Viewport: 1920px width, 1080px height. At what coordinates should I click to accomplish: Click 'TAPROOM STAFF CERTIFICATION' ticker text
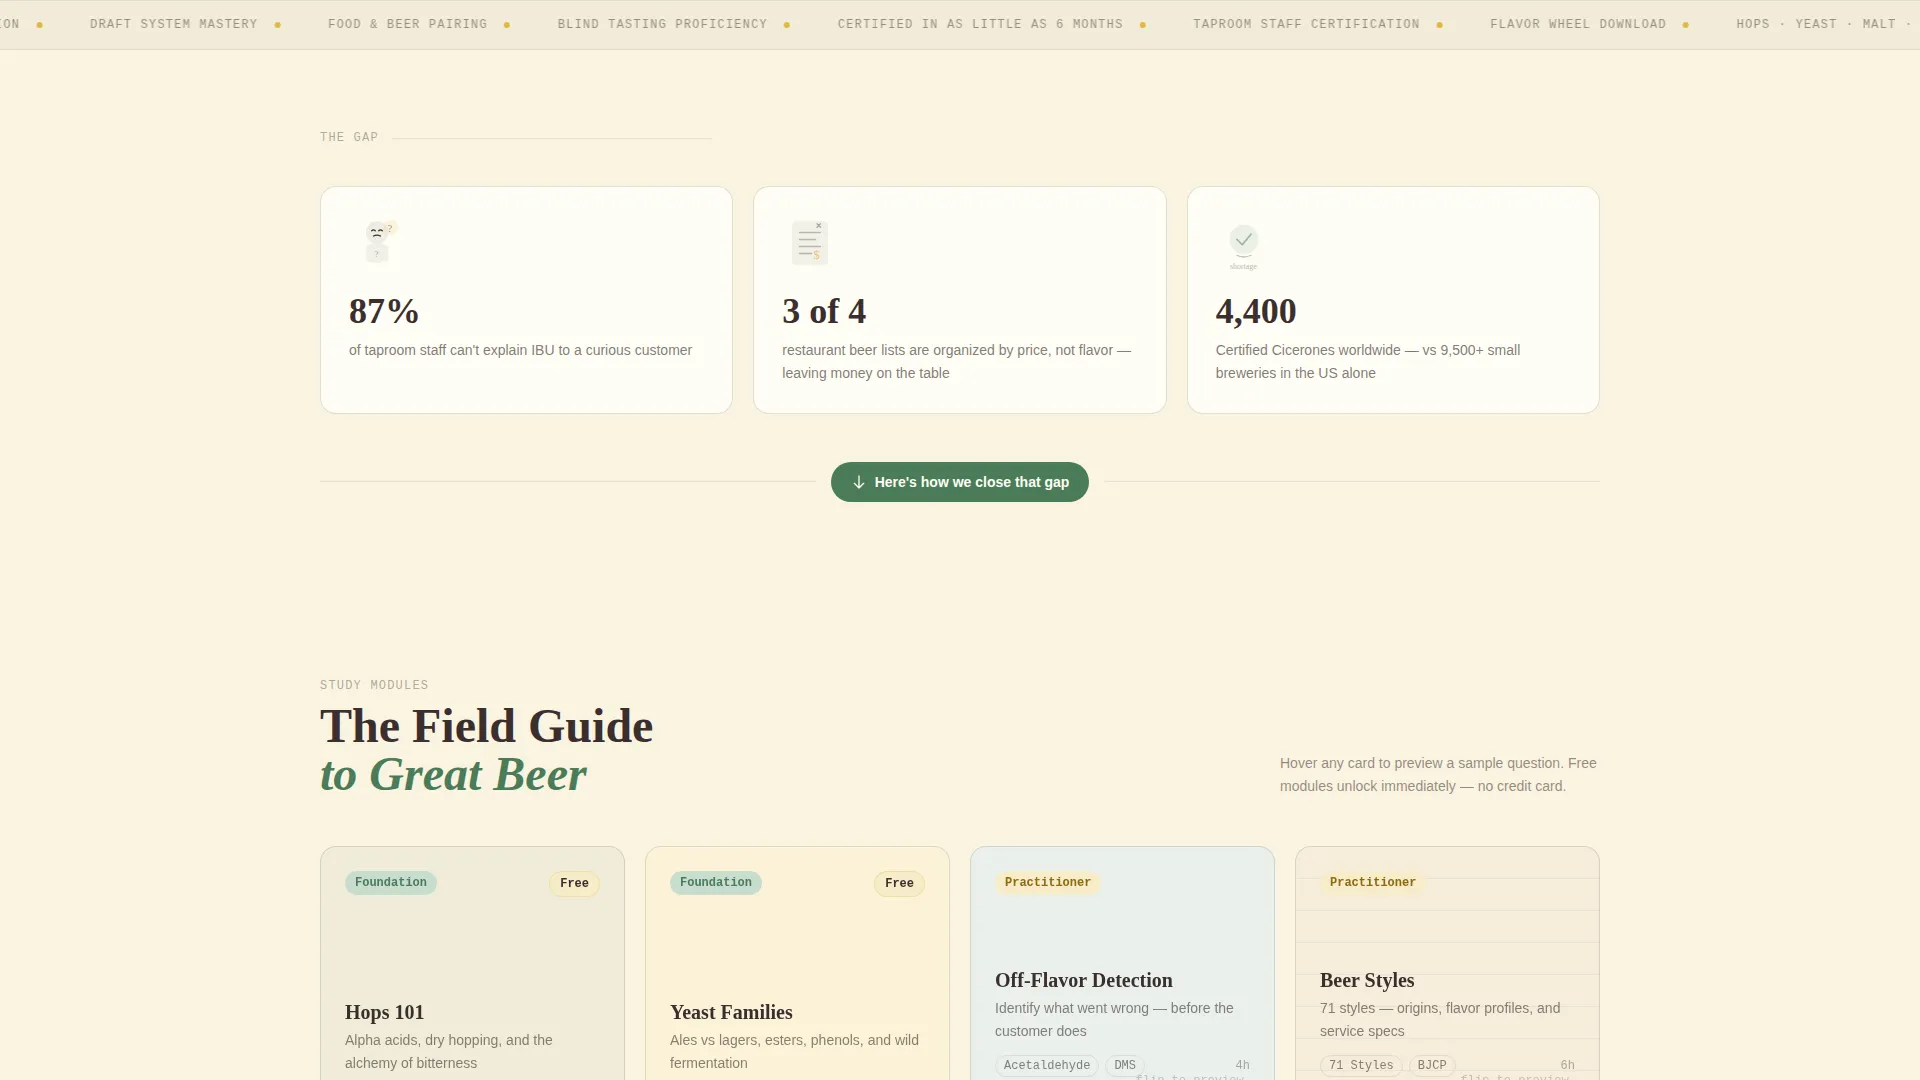click(1306, 24)
